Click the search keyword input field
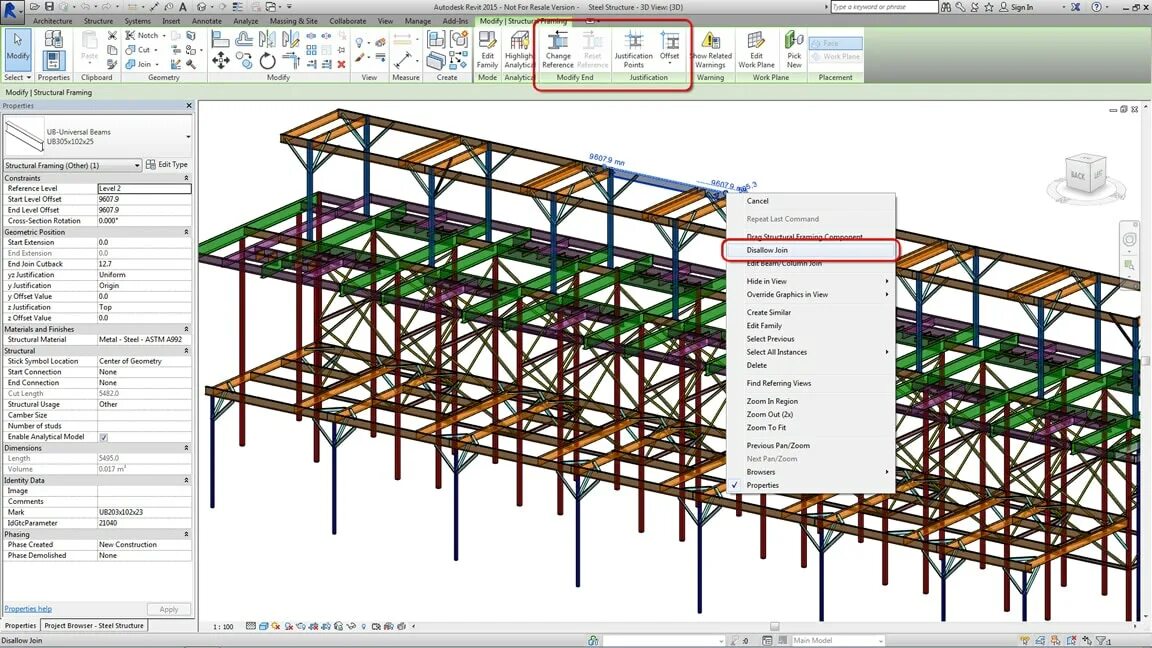 tap(885, 7)
